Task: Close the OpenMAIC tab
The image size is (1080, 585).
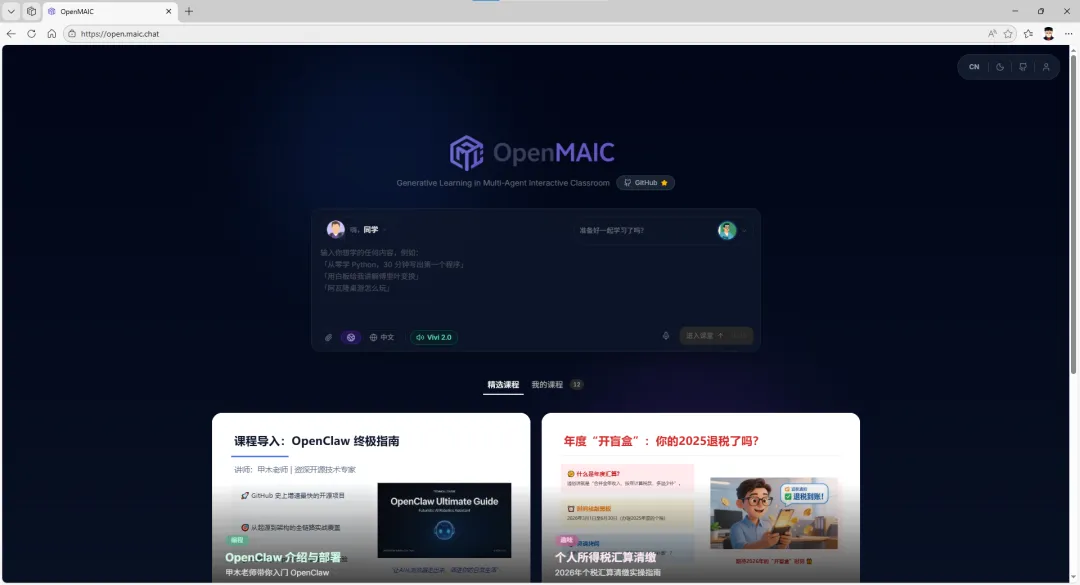Action: pyautogui.click(x=168, y=12)
